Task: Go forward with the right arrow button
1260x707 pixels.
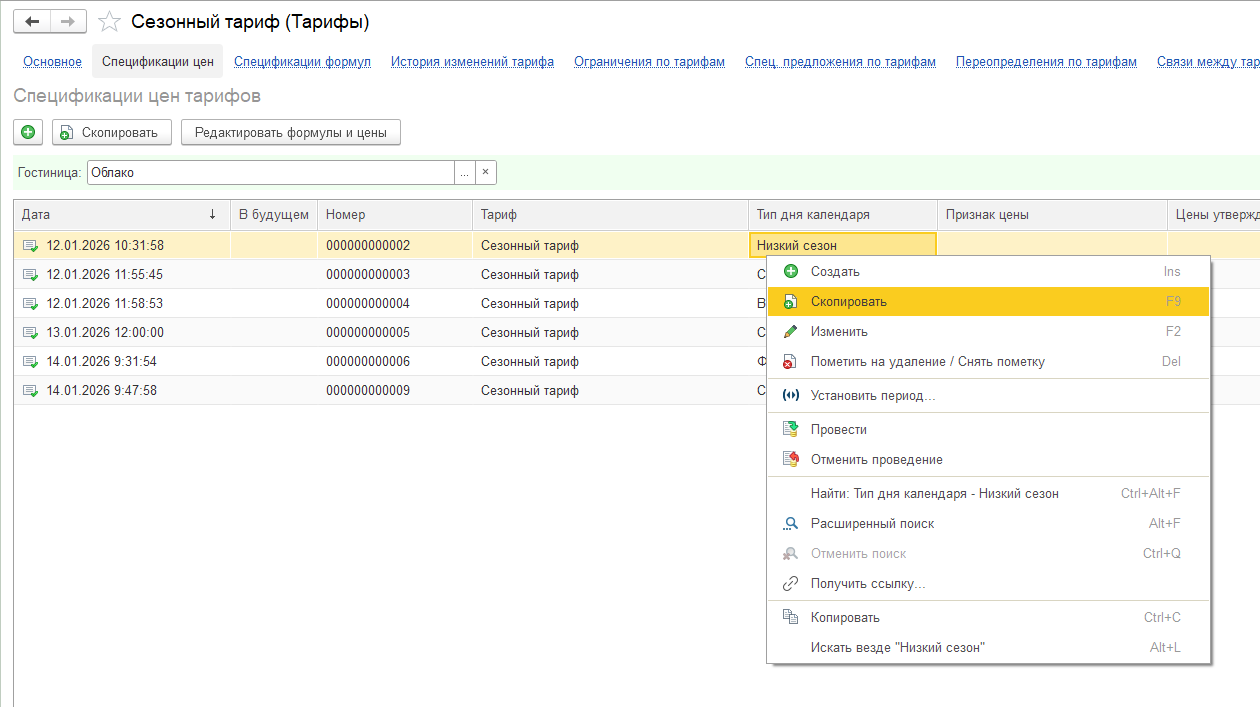Action: pos(68,21)
